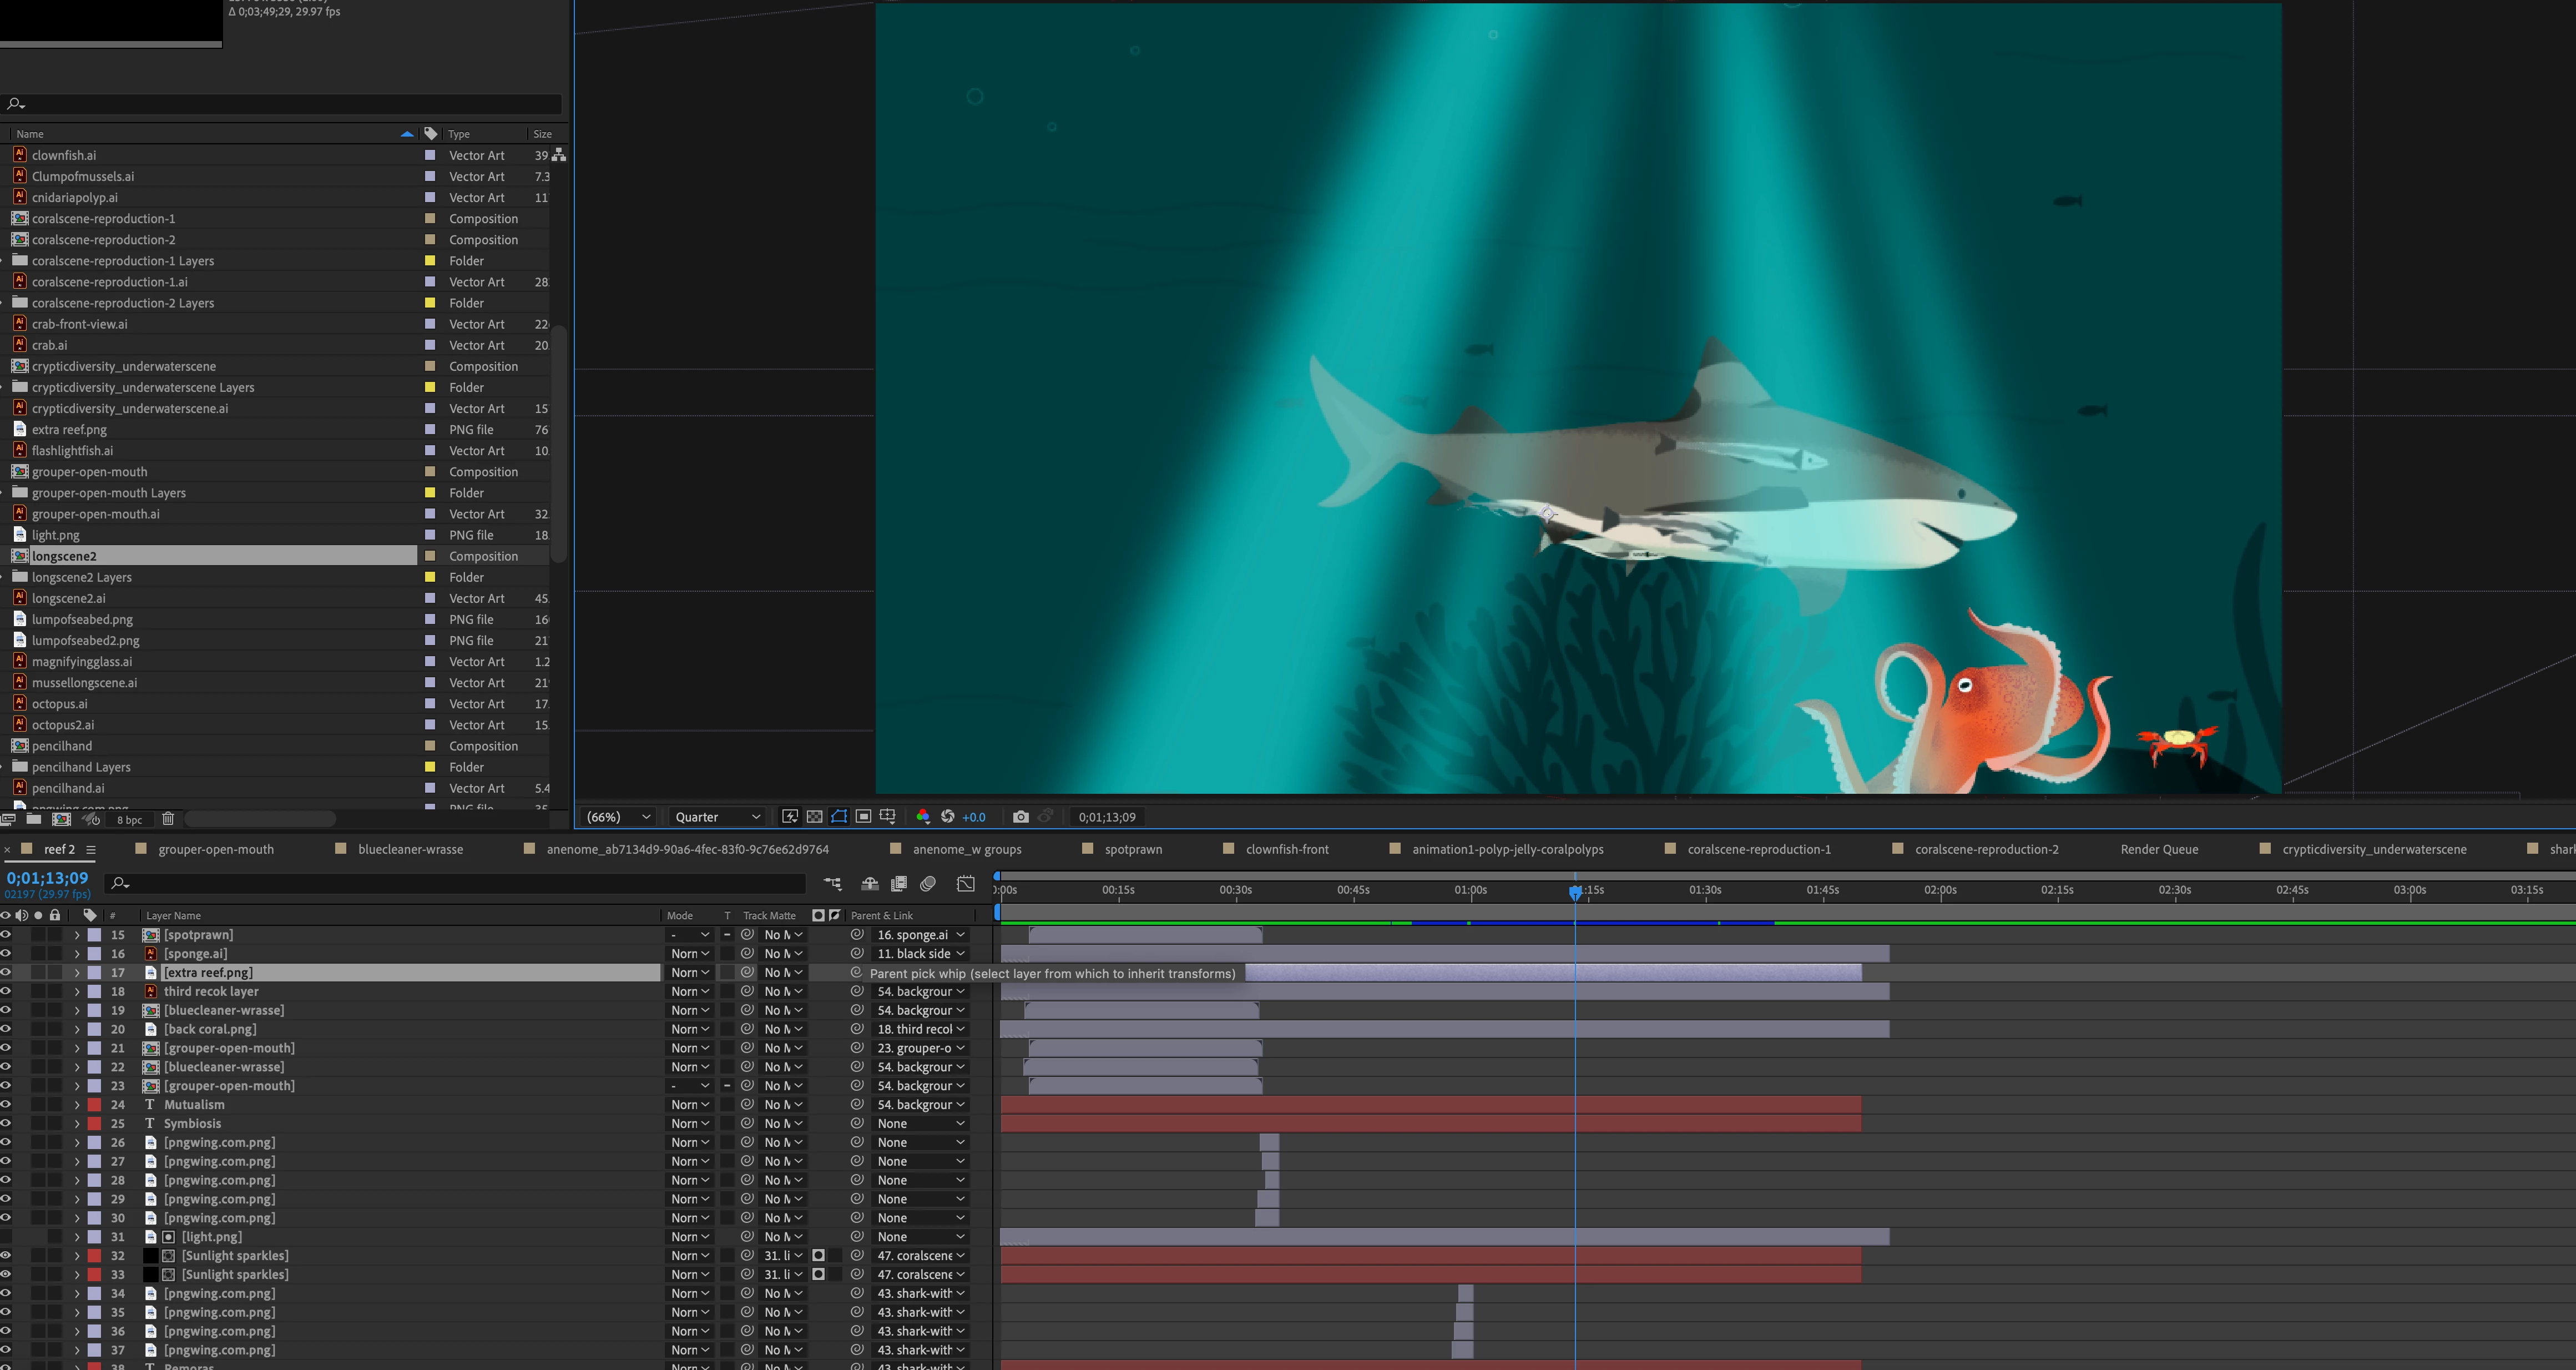This screenshot has width=2576, height=1370.
Task: Click the red label swatch of Symbiosis layer
Action: [95, 1124]
